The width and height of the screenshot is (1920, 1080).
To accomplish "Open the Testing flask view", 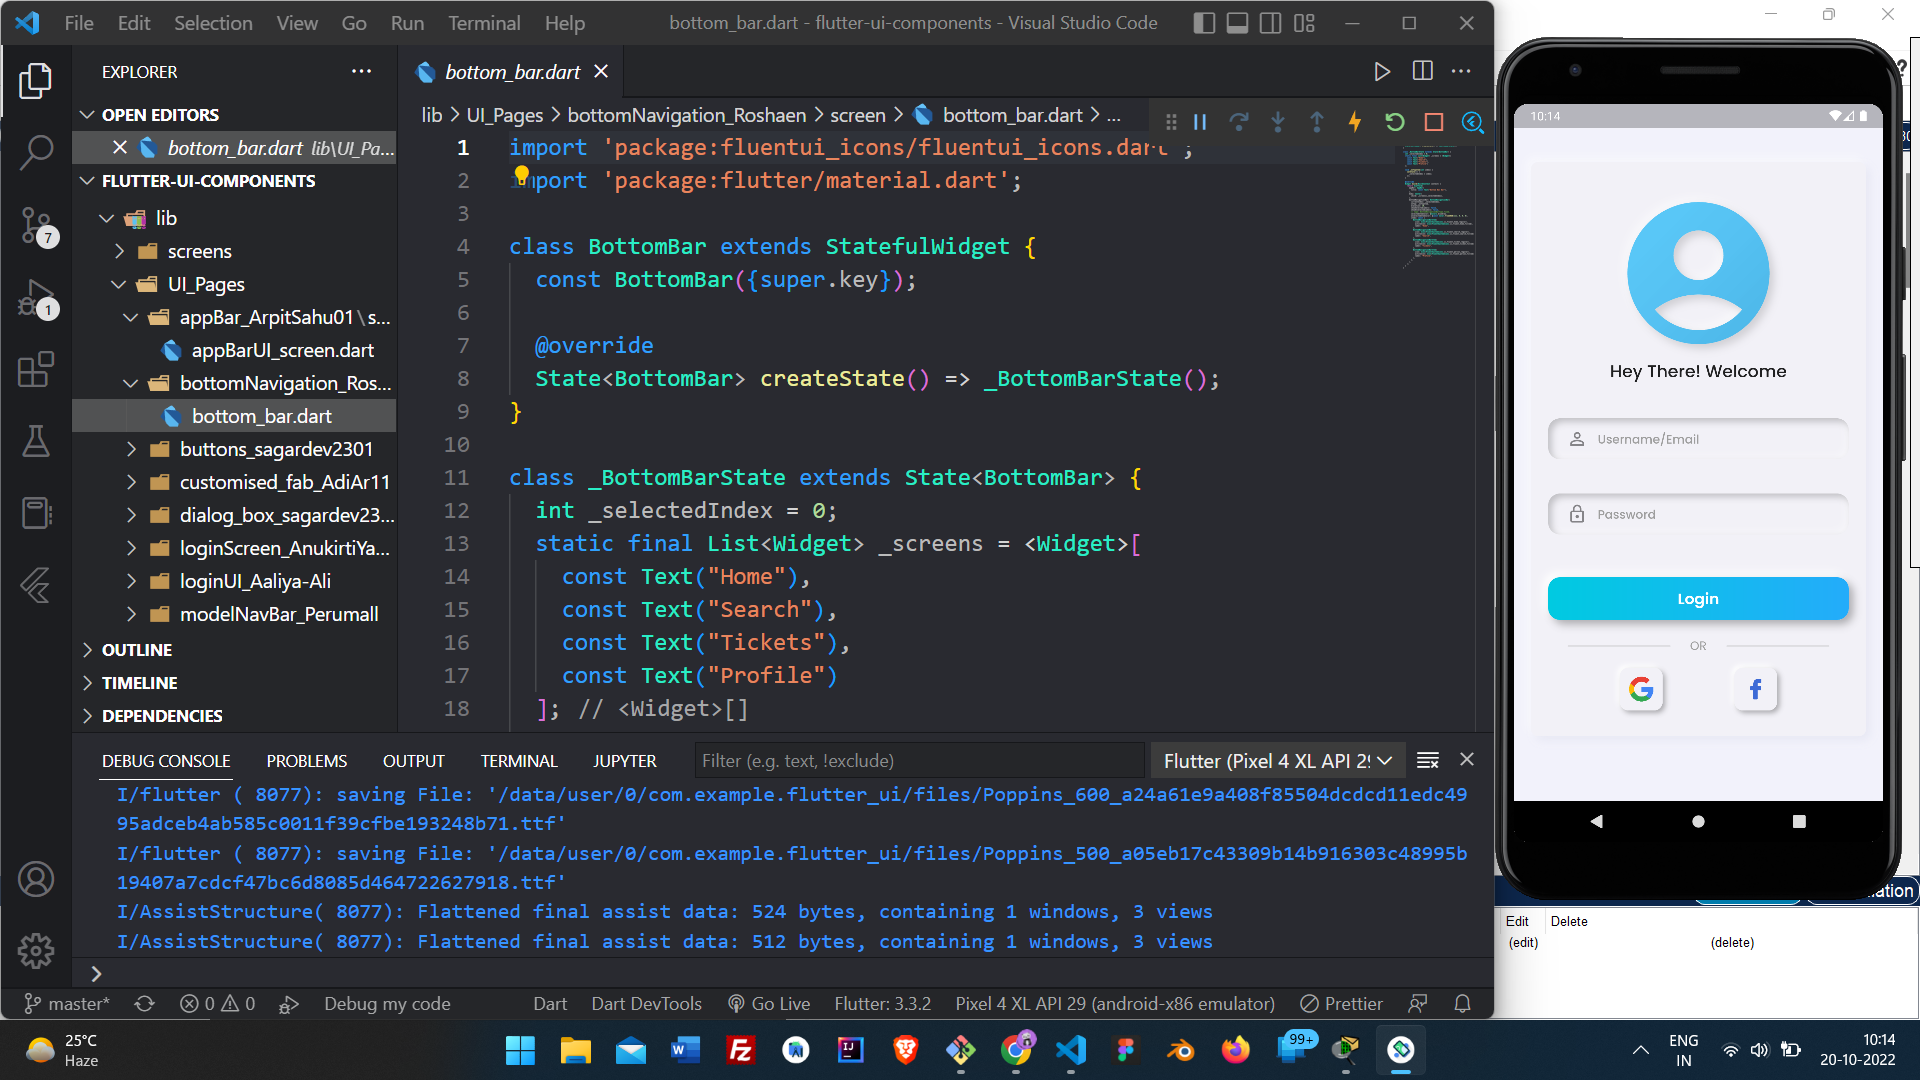I will pos(36,441).
